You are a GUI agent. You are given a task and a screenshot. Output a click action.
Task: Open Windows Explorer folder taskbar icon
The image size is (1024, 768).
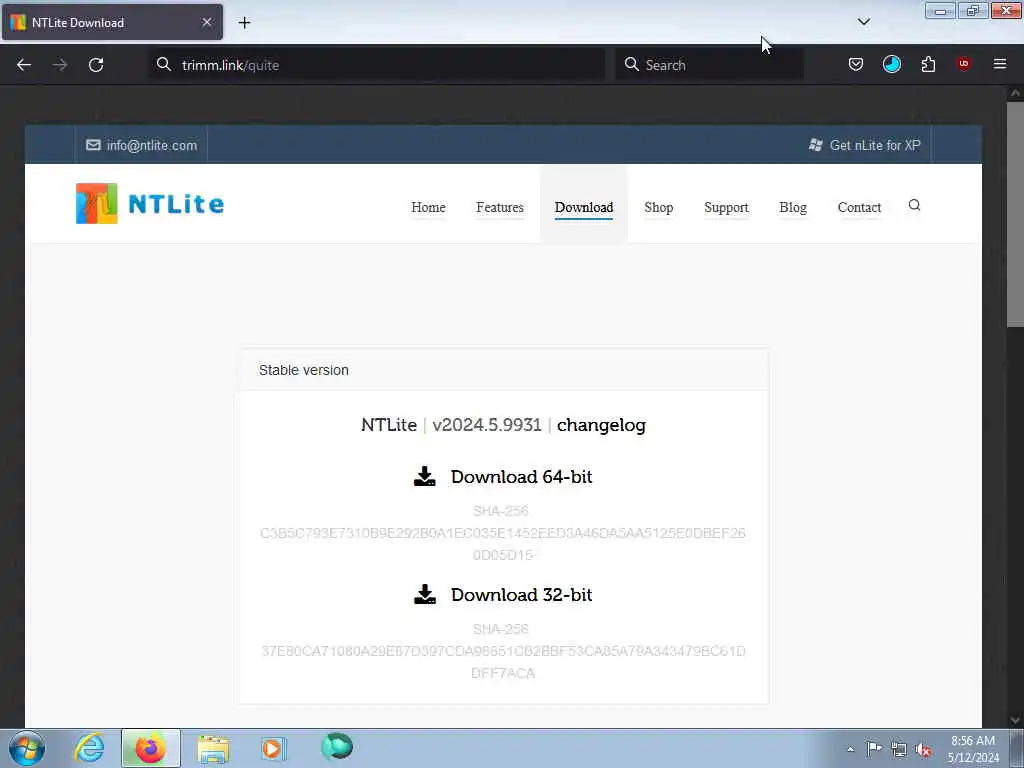click(213, 748)
